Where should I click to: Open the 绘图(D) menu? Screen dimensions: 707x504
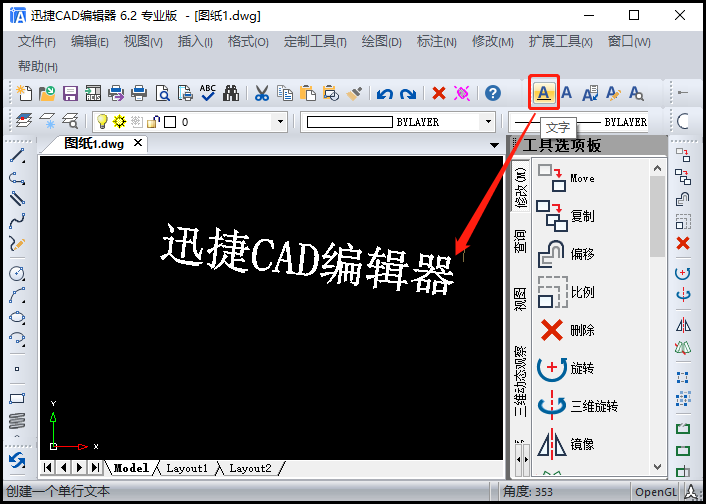point(381,41)
